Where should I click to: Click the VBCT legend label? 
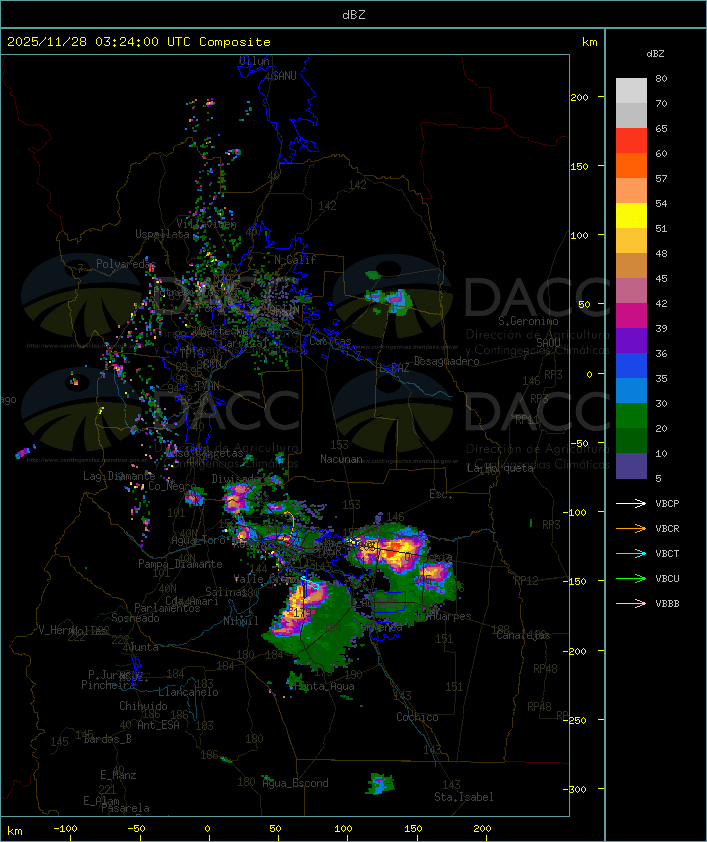[667, 554]
